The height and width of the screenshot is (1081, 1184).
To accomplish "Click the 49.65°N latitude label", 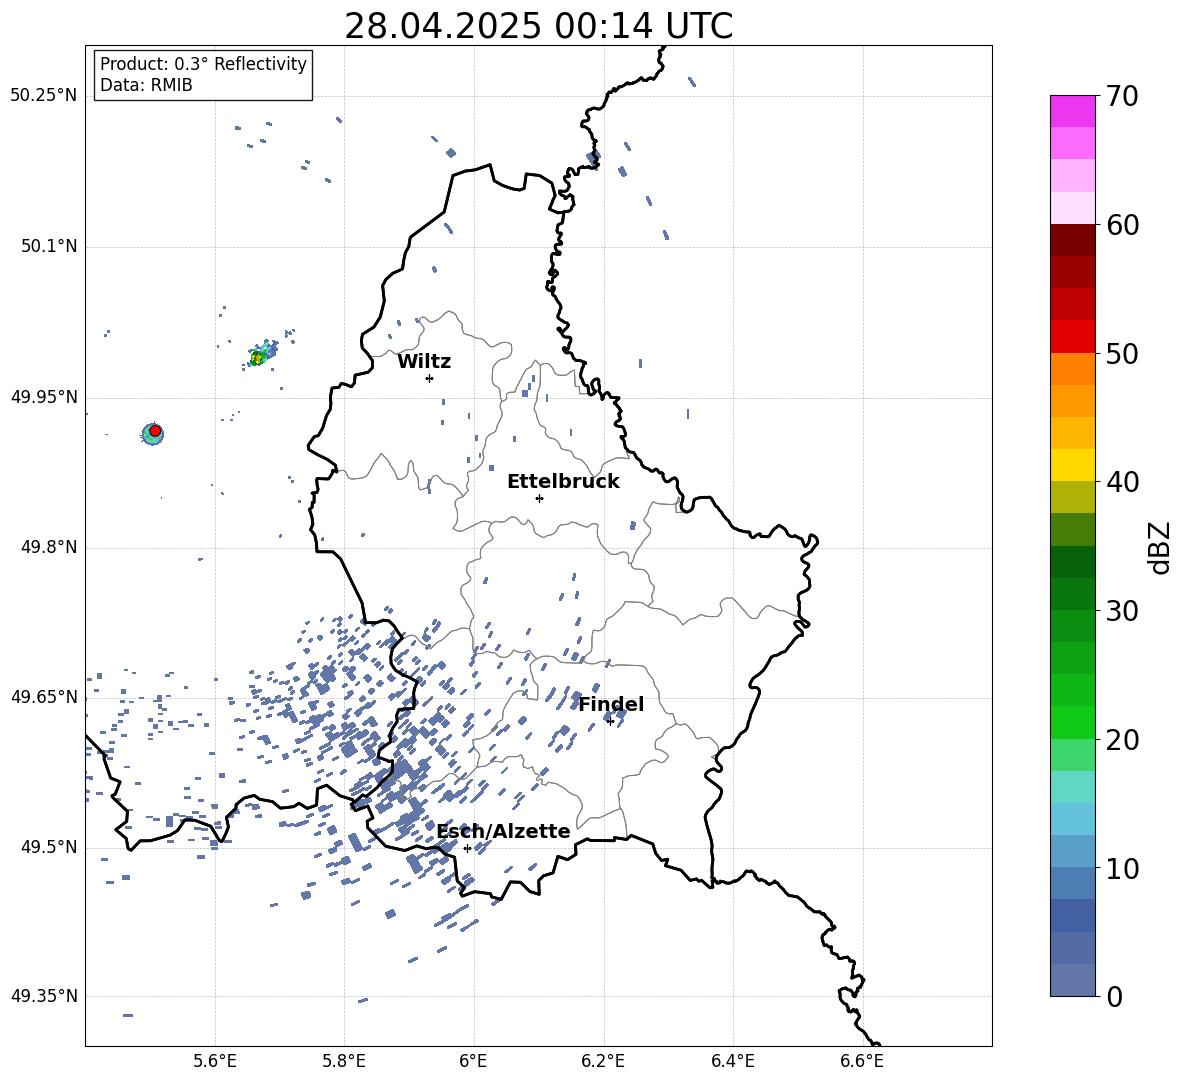I will [44, 697].
